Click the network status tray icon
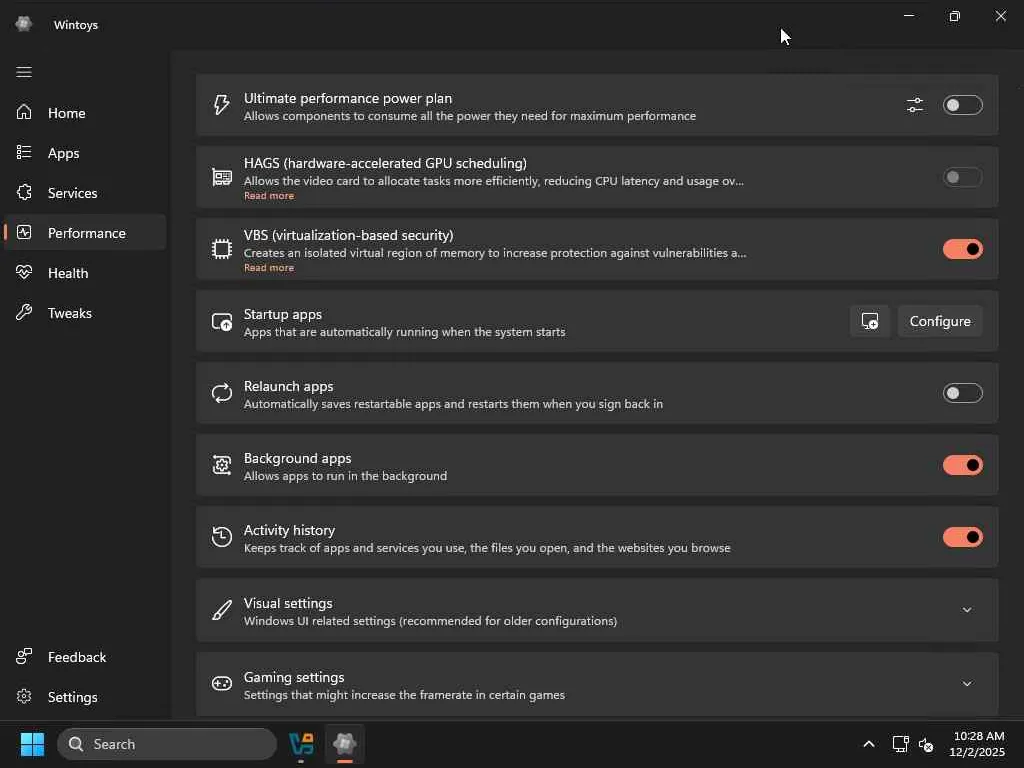The image size is (1024, 768). [x=901, y=744]
